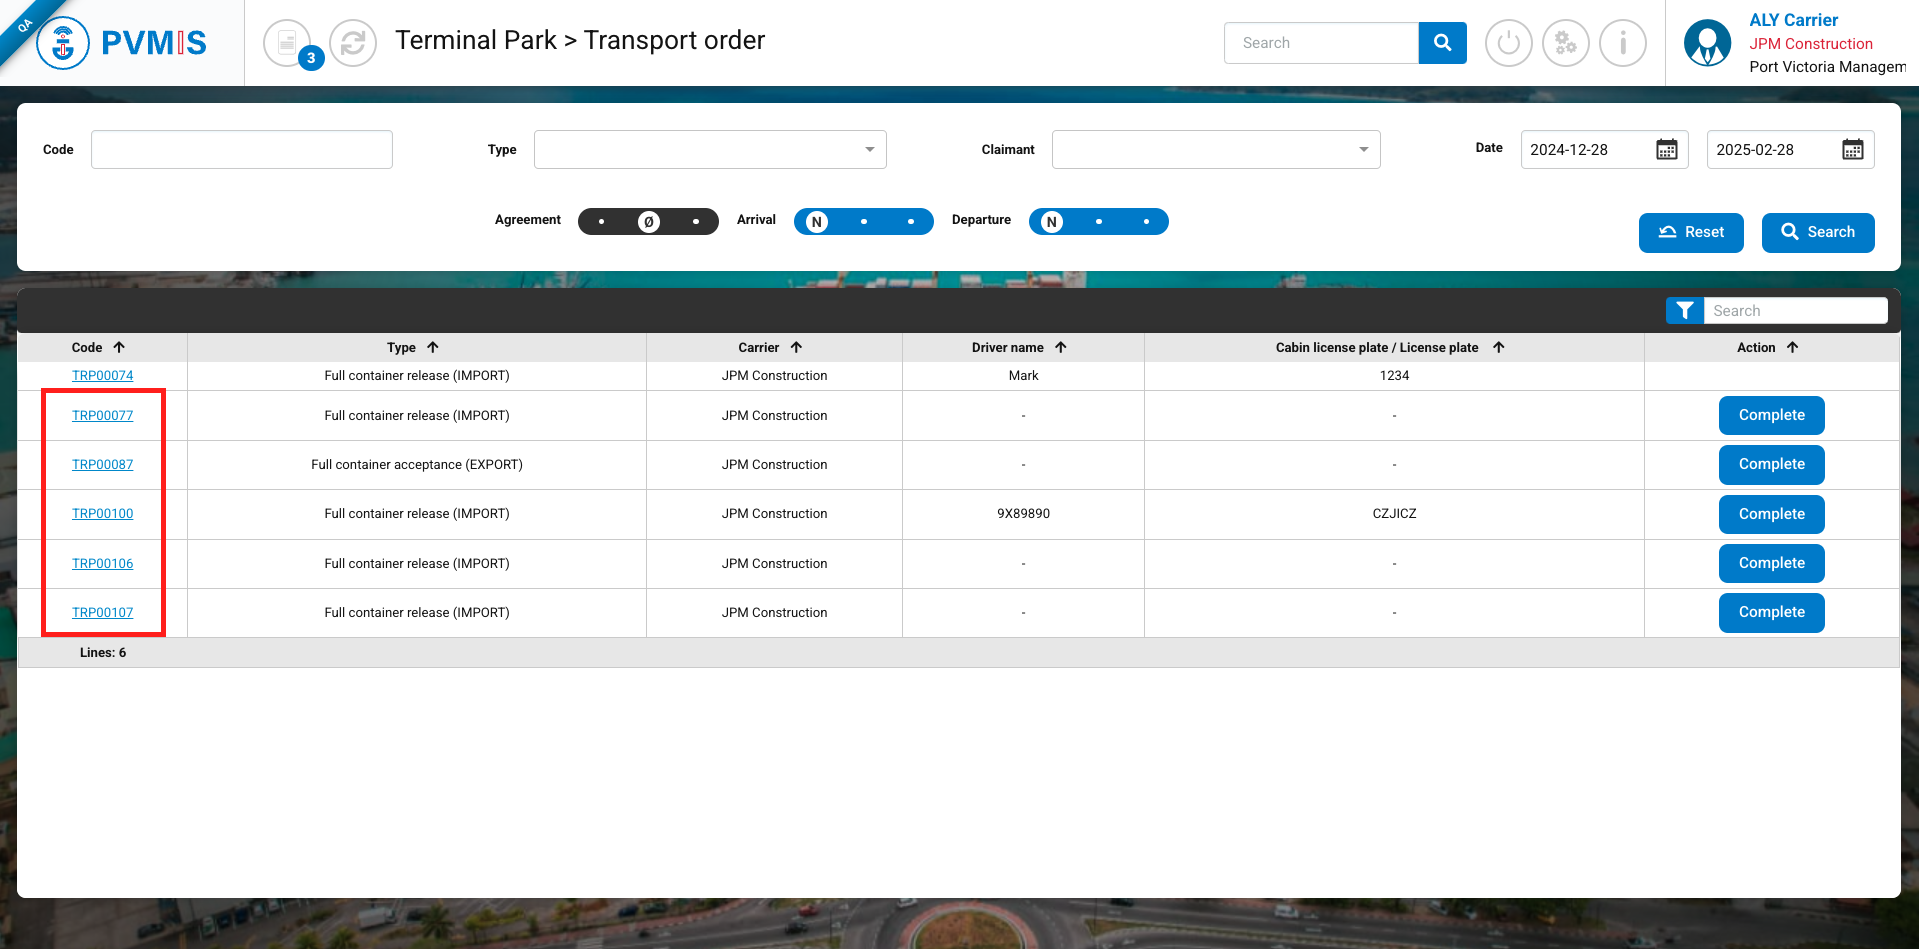Click the magnifier button beside top search
The width and height of the screenshot is (1919, 949).
(x=1442, y=43)
